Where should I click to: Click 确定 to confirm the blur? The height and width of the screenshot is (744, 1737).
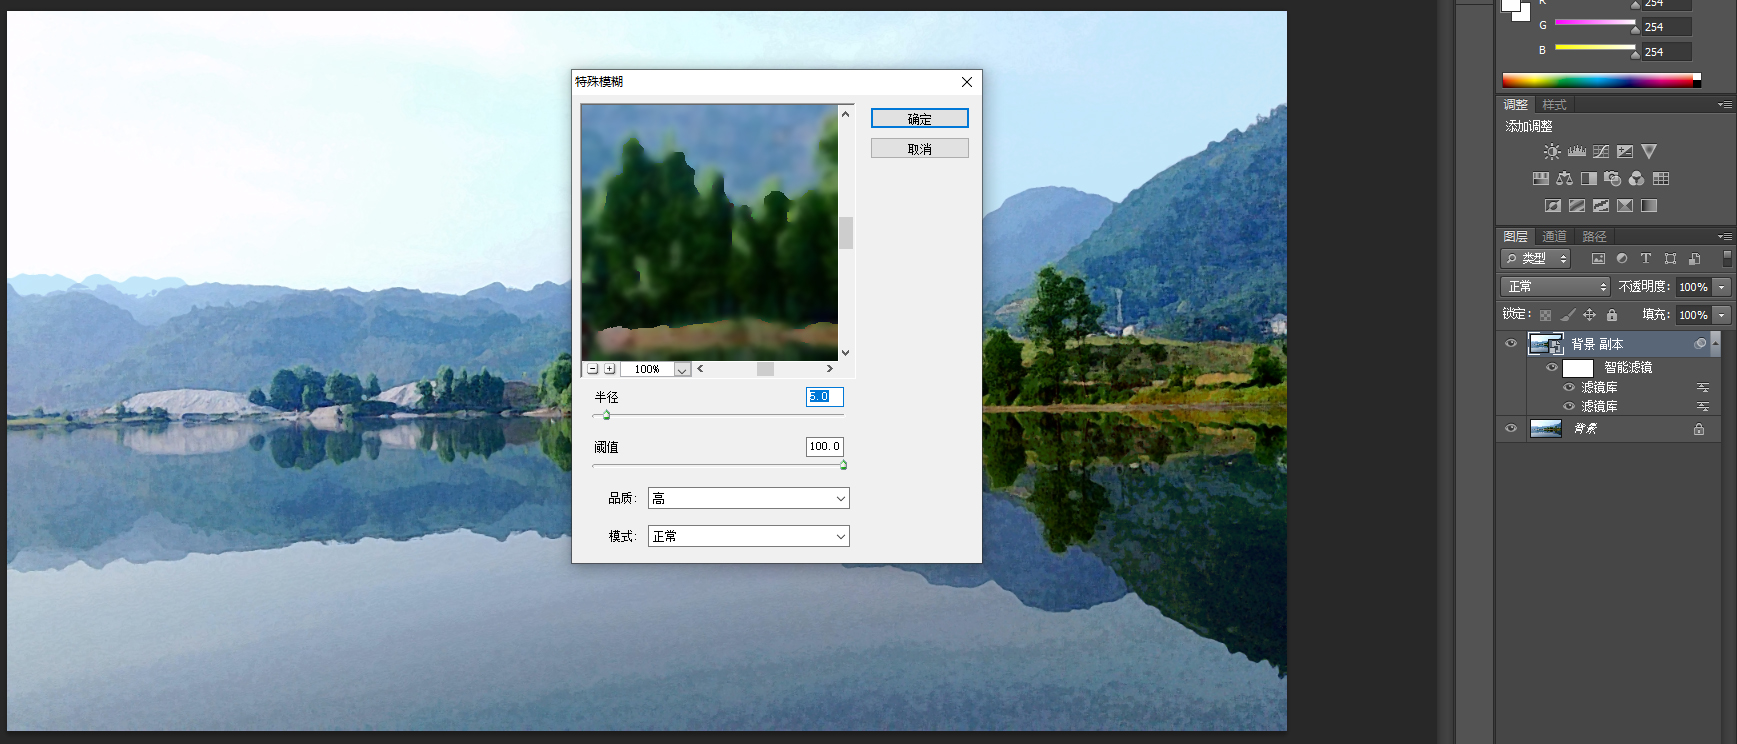pyautogui.click(x=919, y=119)
